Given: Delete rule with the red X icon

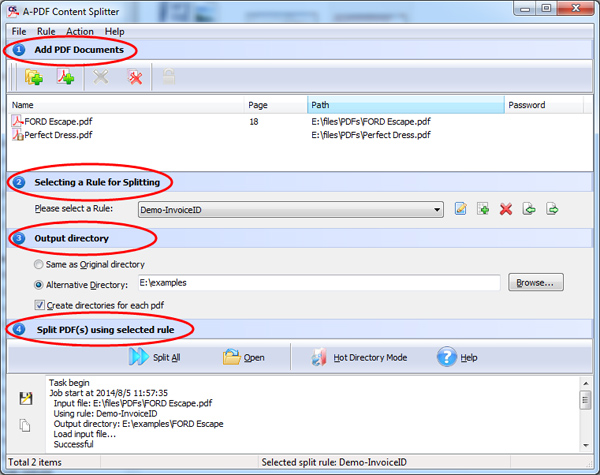Looking at the screenshot, I should coord(506,209).
